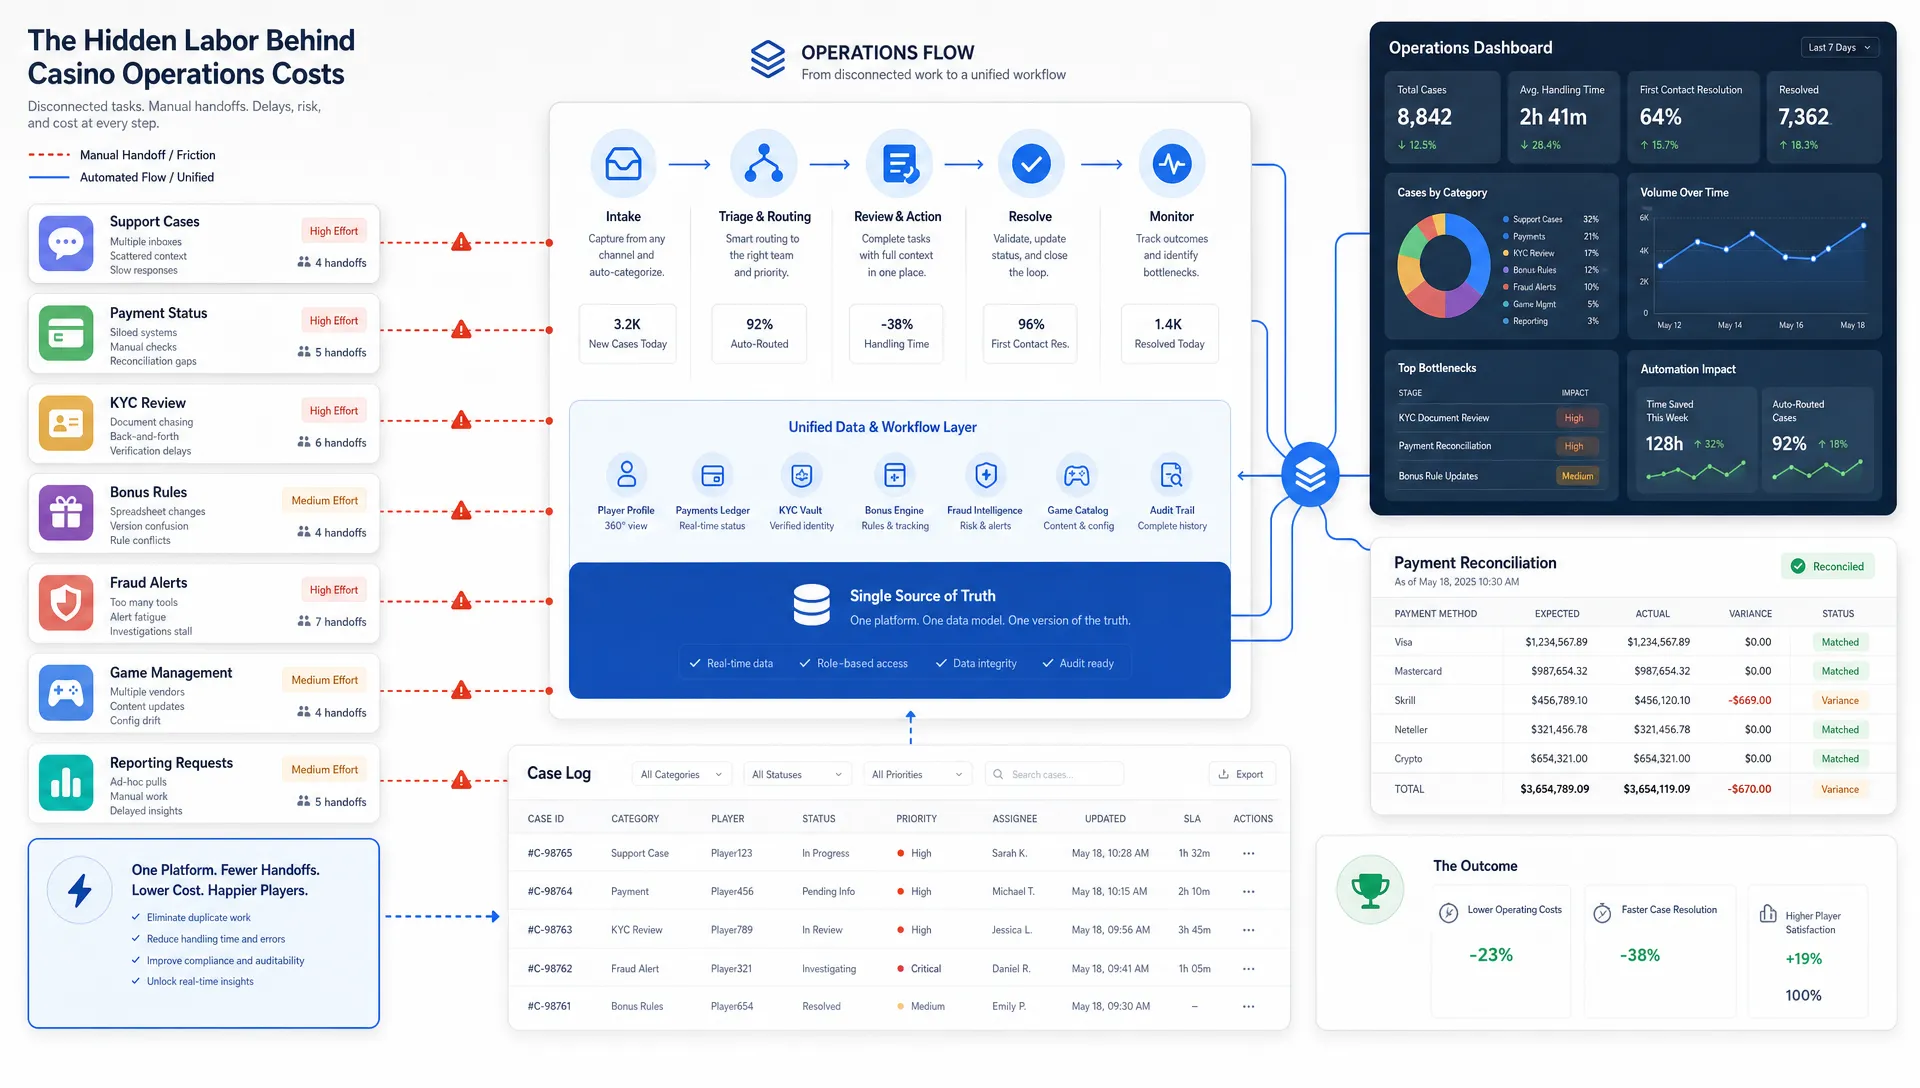This screenshot has height=1088, width=1920.
Task: Click the Higher Player Satisfaction thumbs-up icon
Action: (1768, 914)
